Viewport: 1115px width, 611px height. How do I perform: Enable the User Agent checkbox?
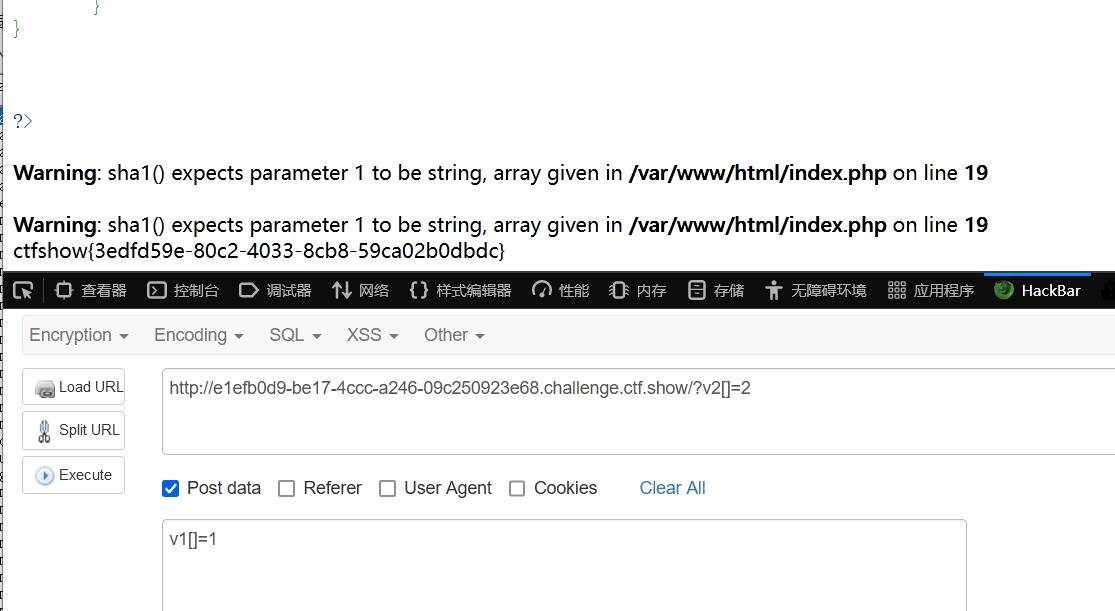[388, 489]
